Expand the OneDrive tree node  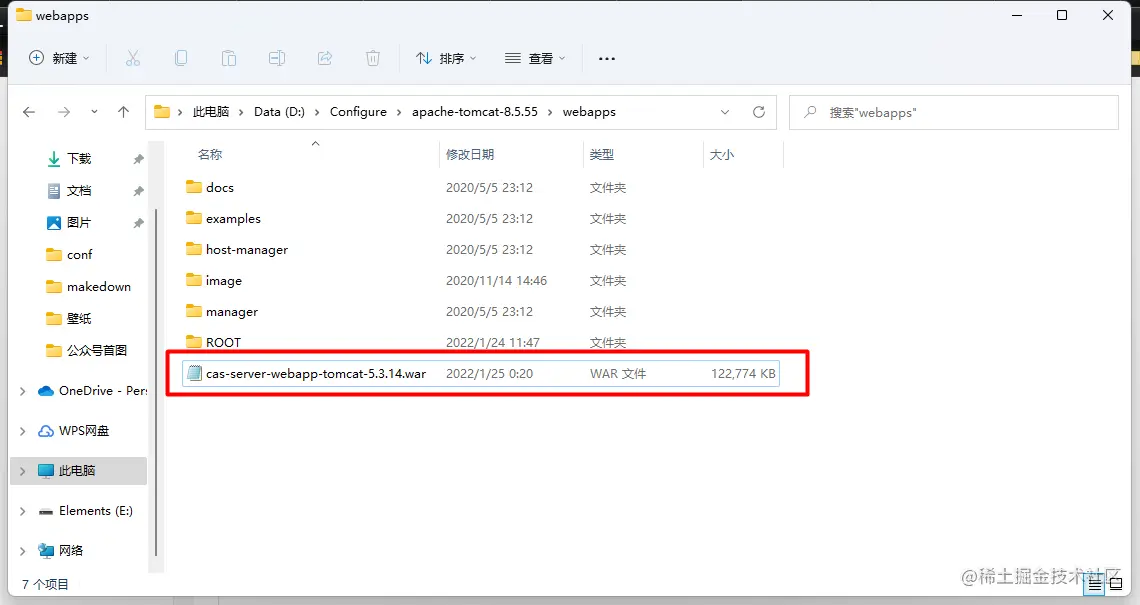point(23,391)
